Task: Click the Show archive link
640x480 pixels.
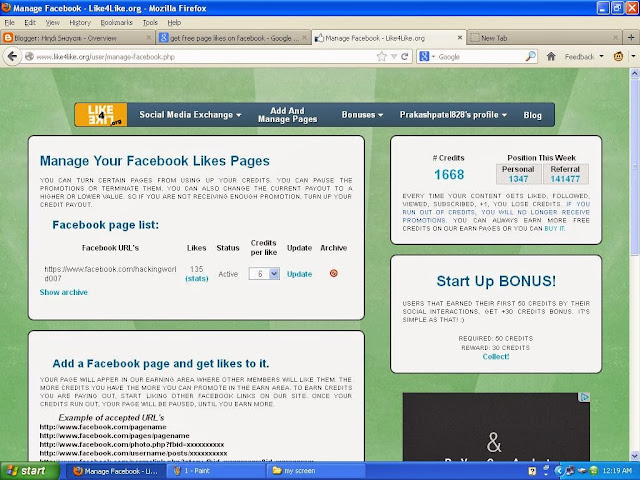Action: click(64, 292)
